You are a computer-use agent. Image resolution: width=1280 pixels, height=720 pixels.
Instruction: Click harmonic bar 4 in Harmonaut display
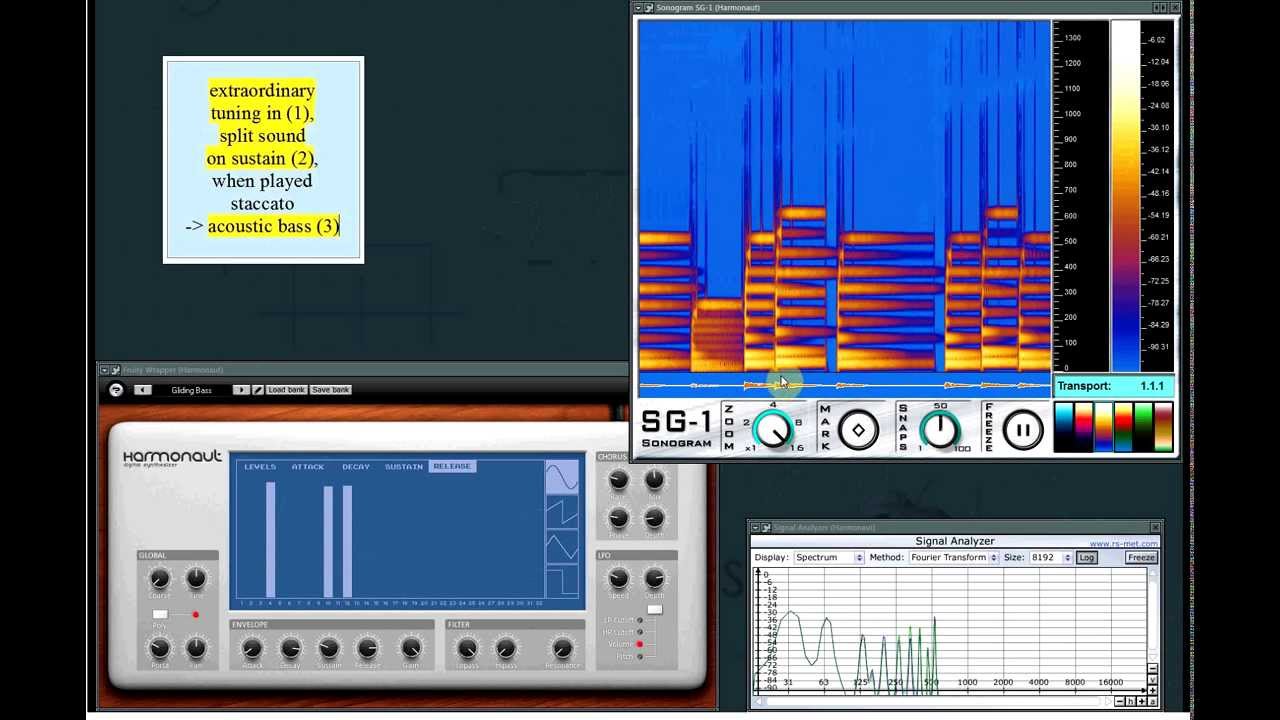[x=270, y=540]
